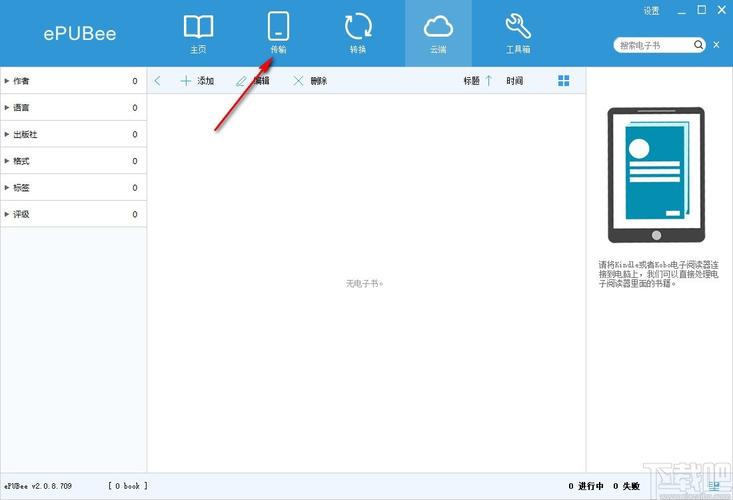Expand the 出版社 publisher filter
This screenshot has height=500, width=733.
click(8, 134)
